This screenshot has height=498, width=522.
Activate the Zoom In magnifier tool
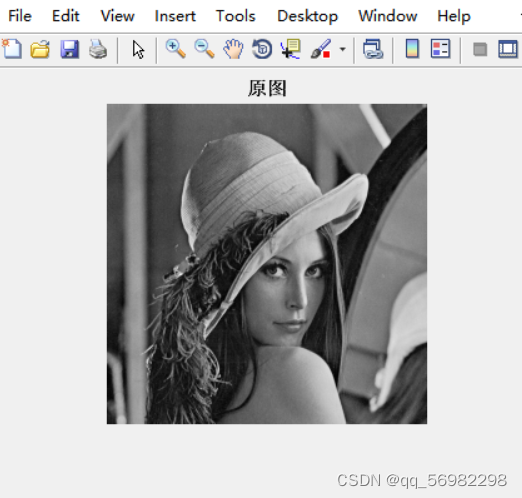point(176,49)
